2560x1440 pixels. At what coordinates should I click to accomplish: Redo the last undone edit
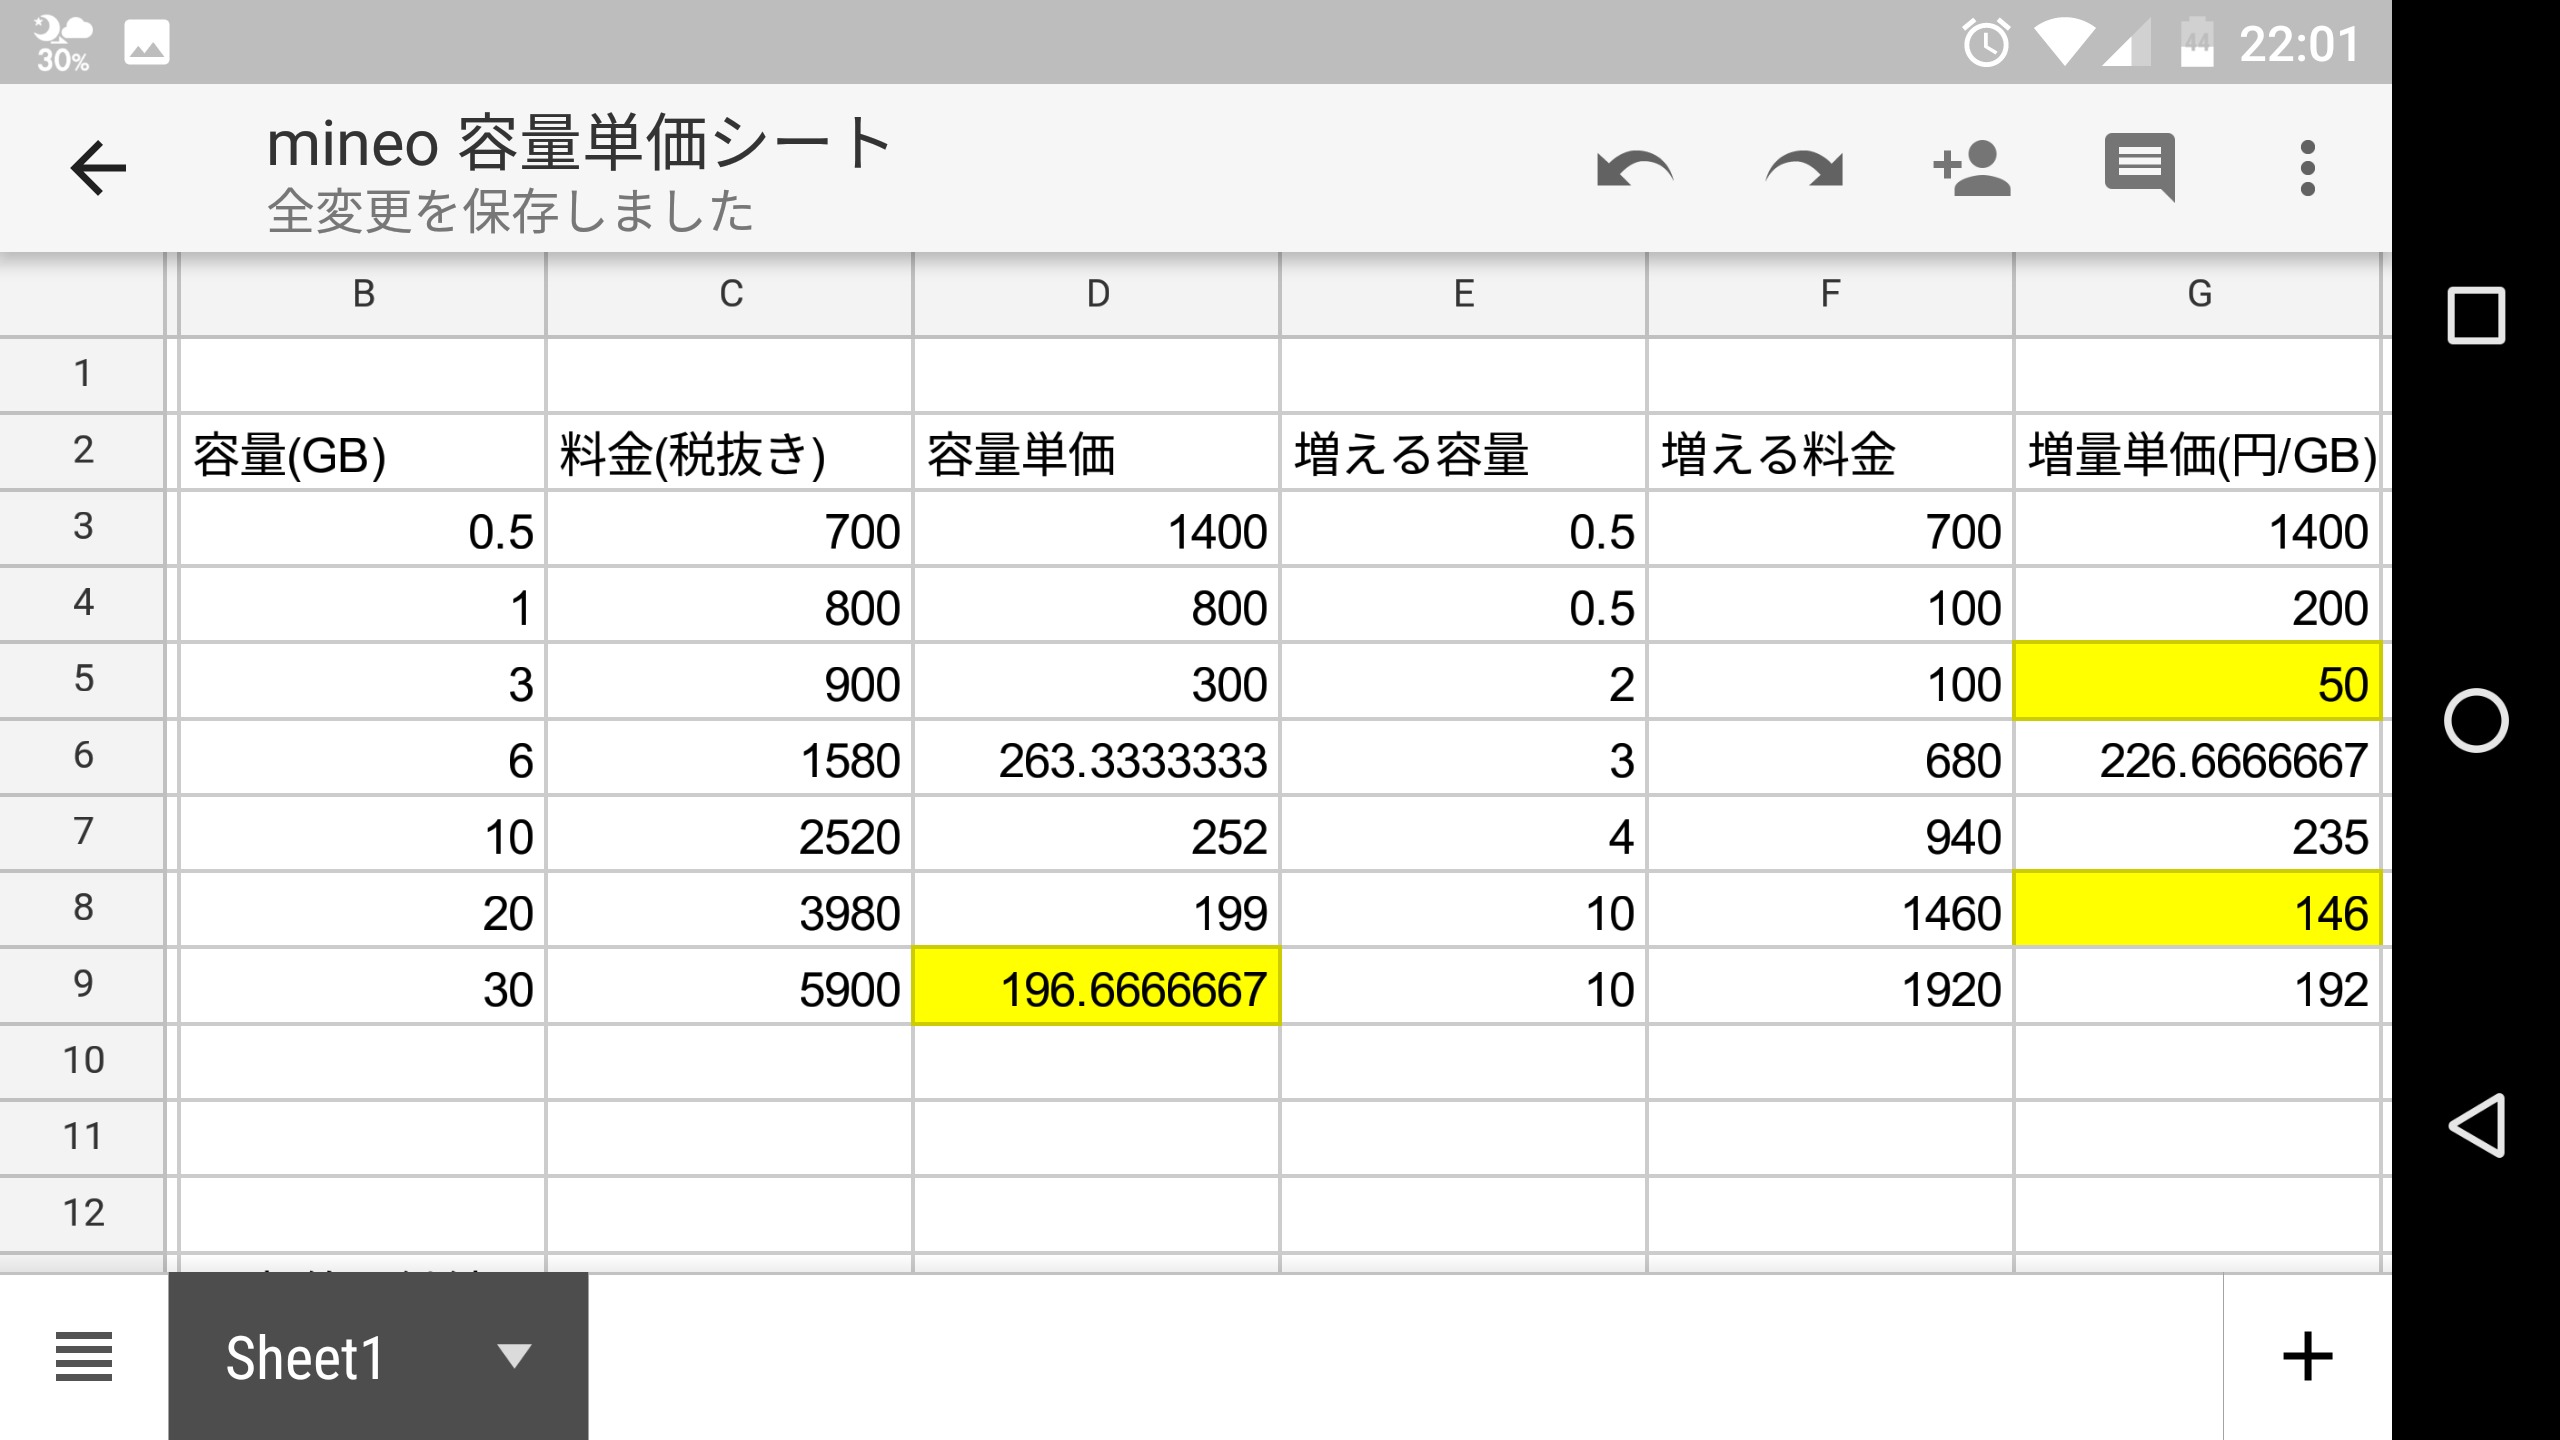tap(1803, 168)
